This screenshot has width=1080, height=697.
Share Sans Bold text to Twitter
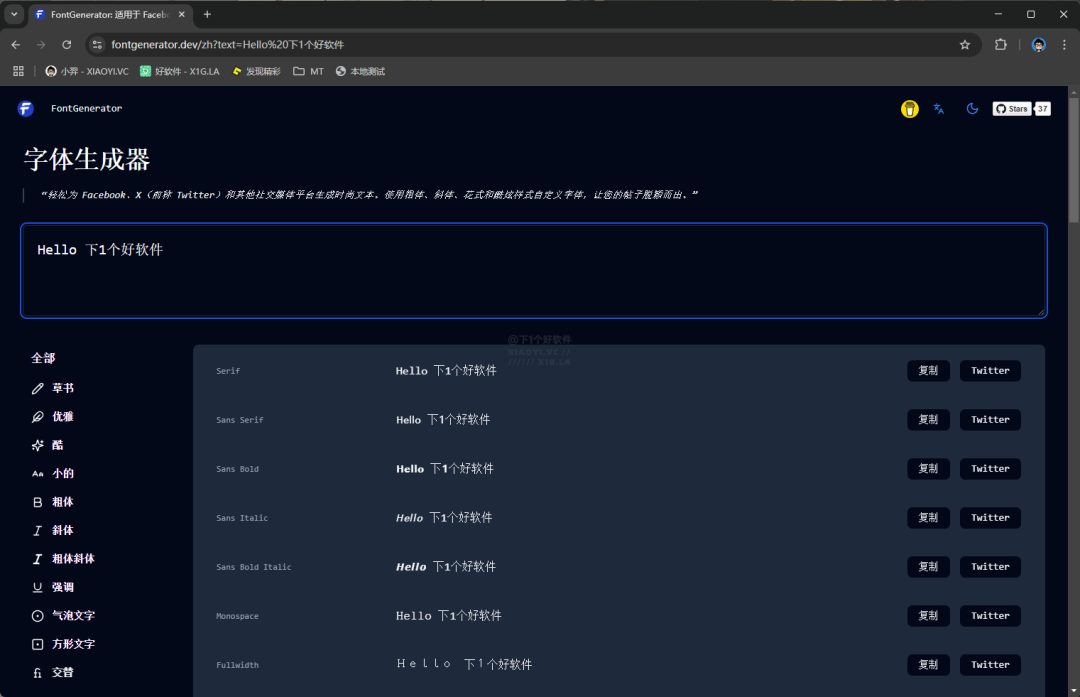[x=990, y=468]
